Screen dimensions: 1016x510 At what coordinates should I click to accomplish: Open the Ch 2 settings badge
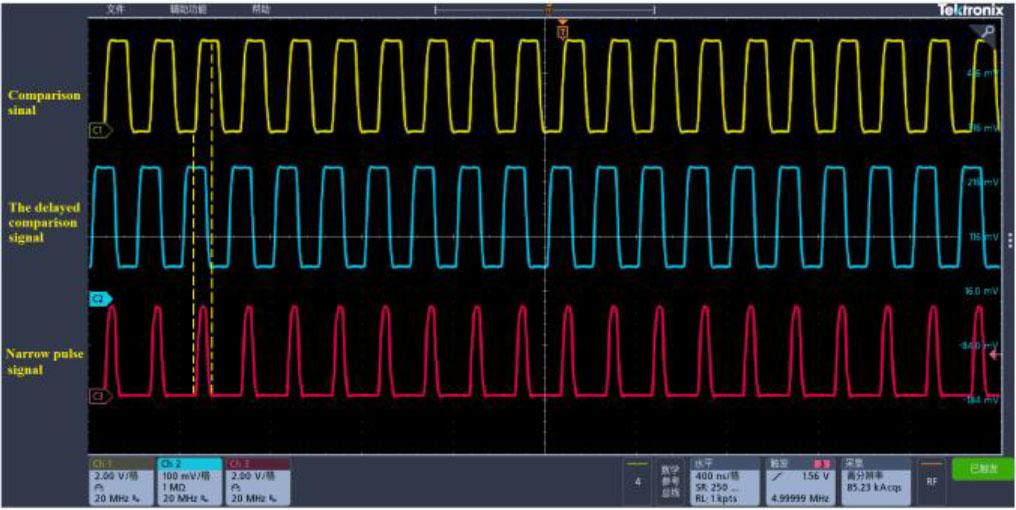click(x=188, y=481)
